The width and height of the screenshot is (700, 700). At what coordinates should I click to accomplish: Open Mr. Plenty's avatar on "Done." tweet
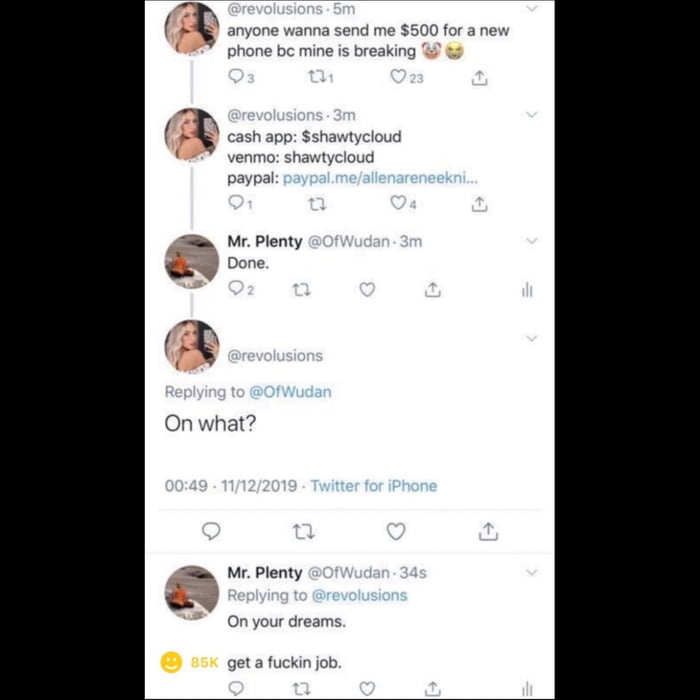(x=192, y=262)
